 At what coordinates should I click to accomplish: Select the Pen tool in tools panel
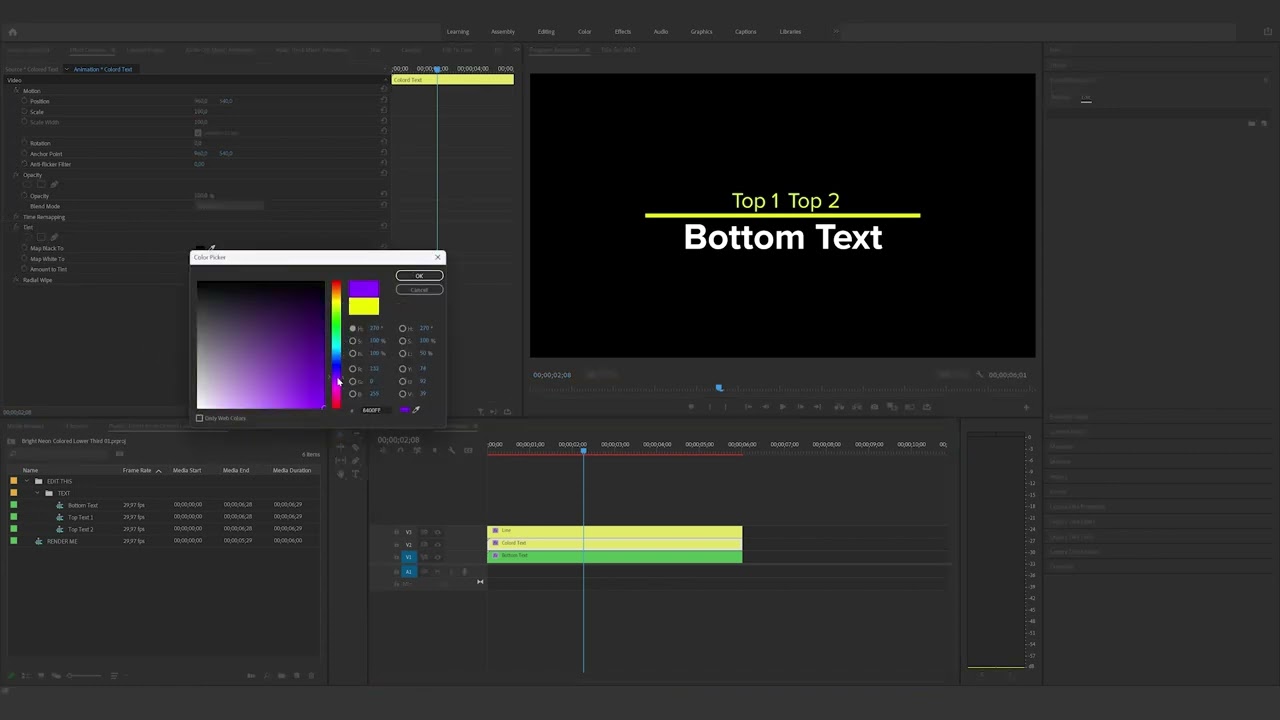pyautogui.click(x=355, y=461)
